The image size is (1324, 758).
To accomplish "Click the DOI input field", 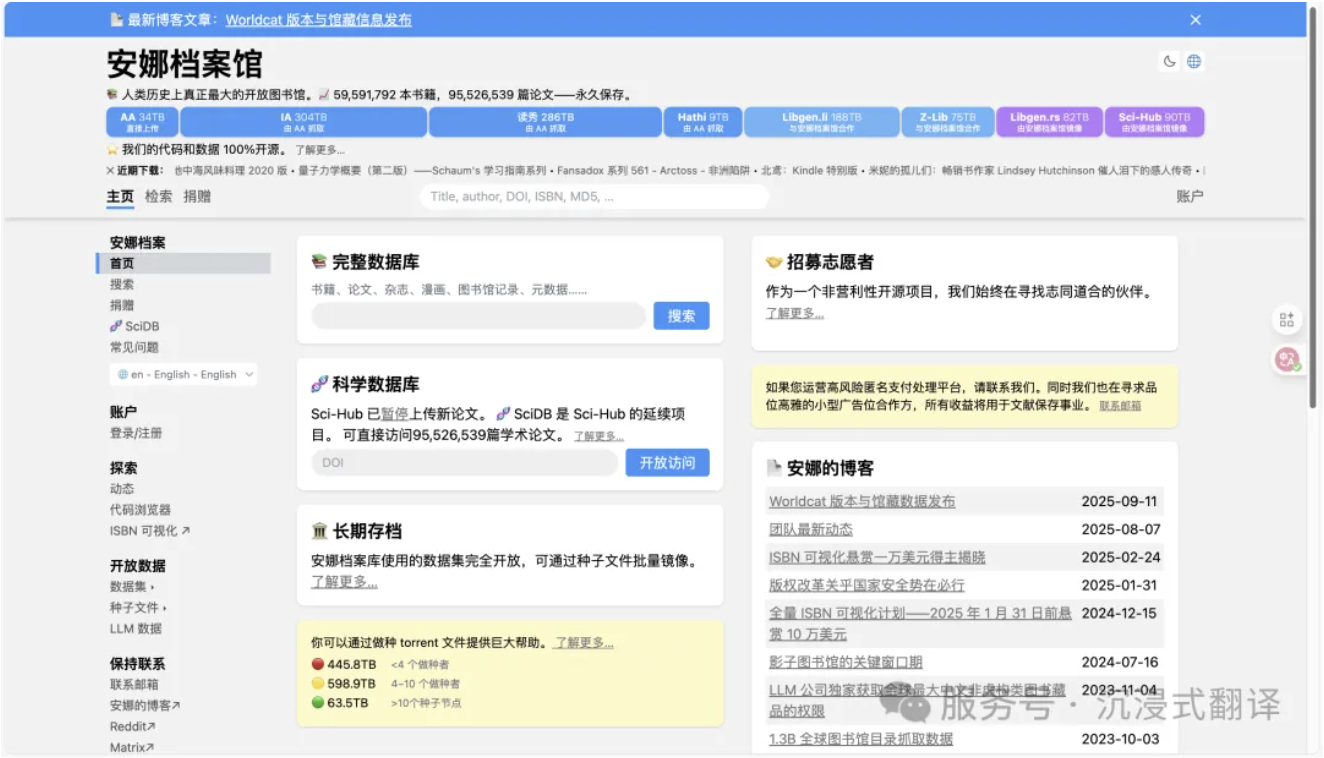I will pos(465,463).
